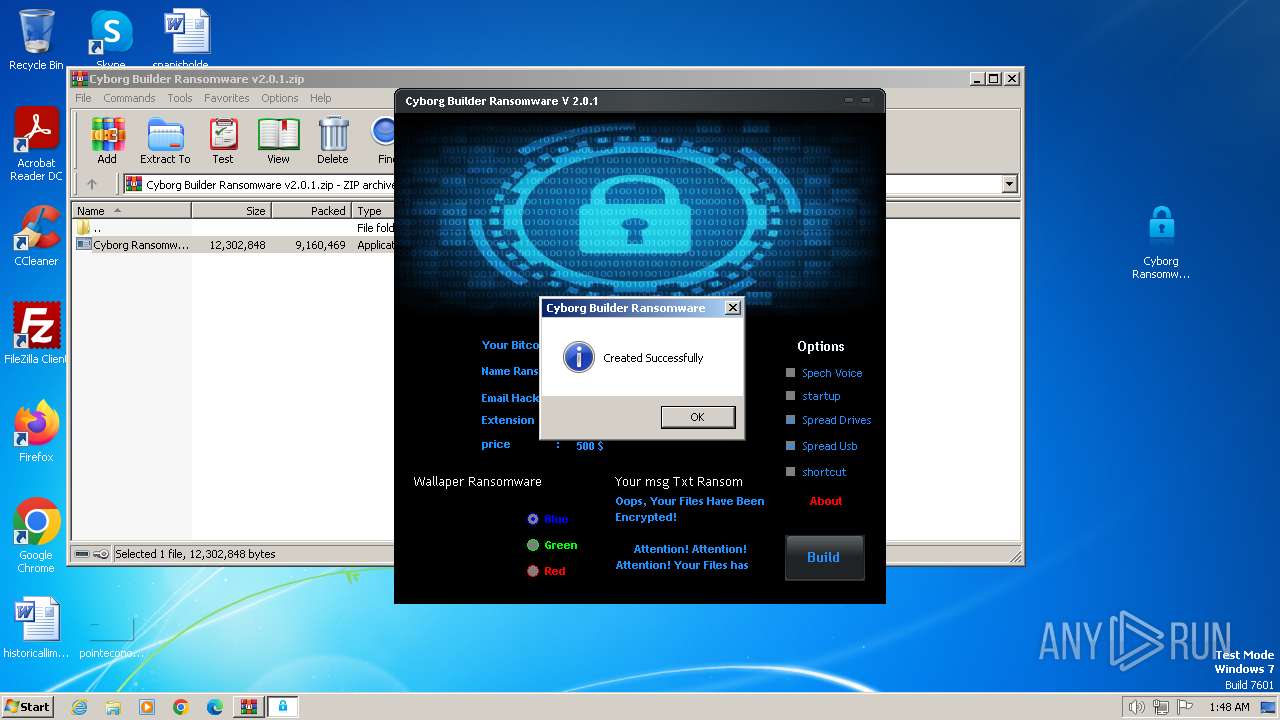The height and width of the screenshot is (720, 1280).
Task: Open the WinRAR Tools menu
Action: (x=180, y=98)
